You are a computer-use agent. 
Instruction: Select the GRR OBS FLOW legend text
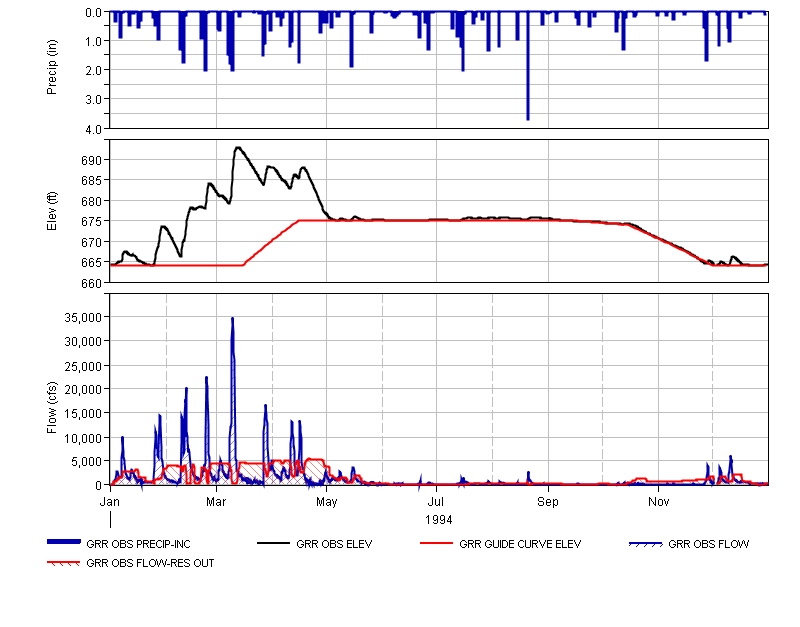[x=708, y=545]
